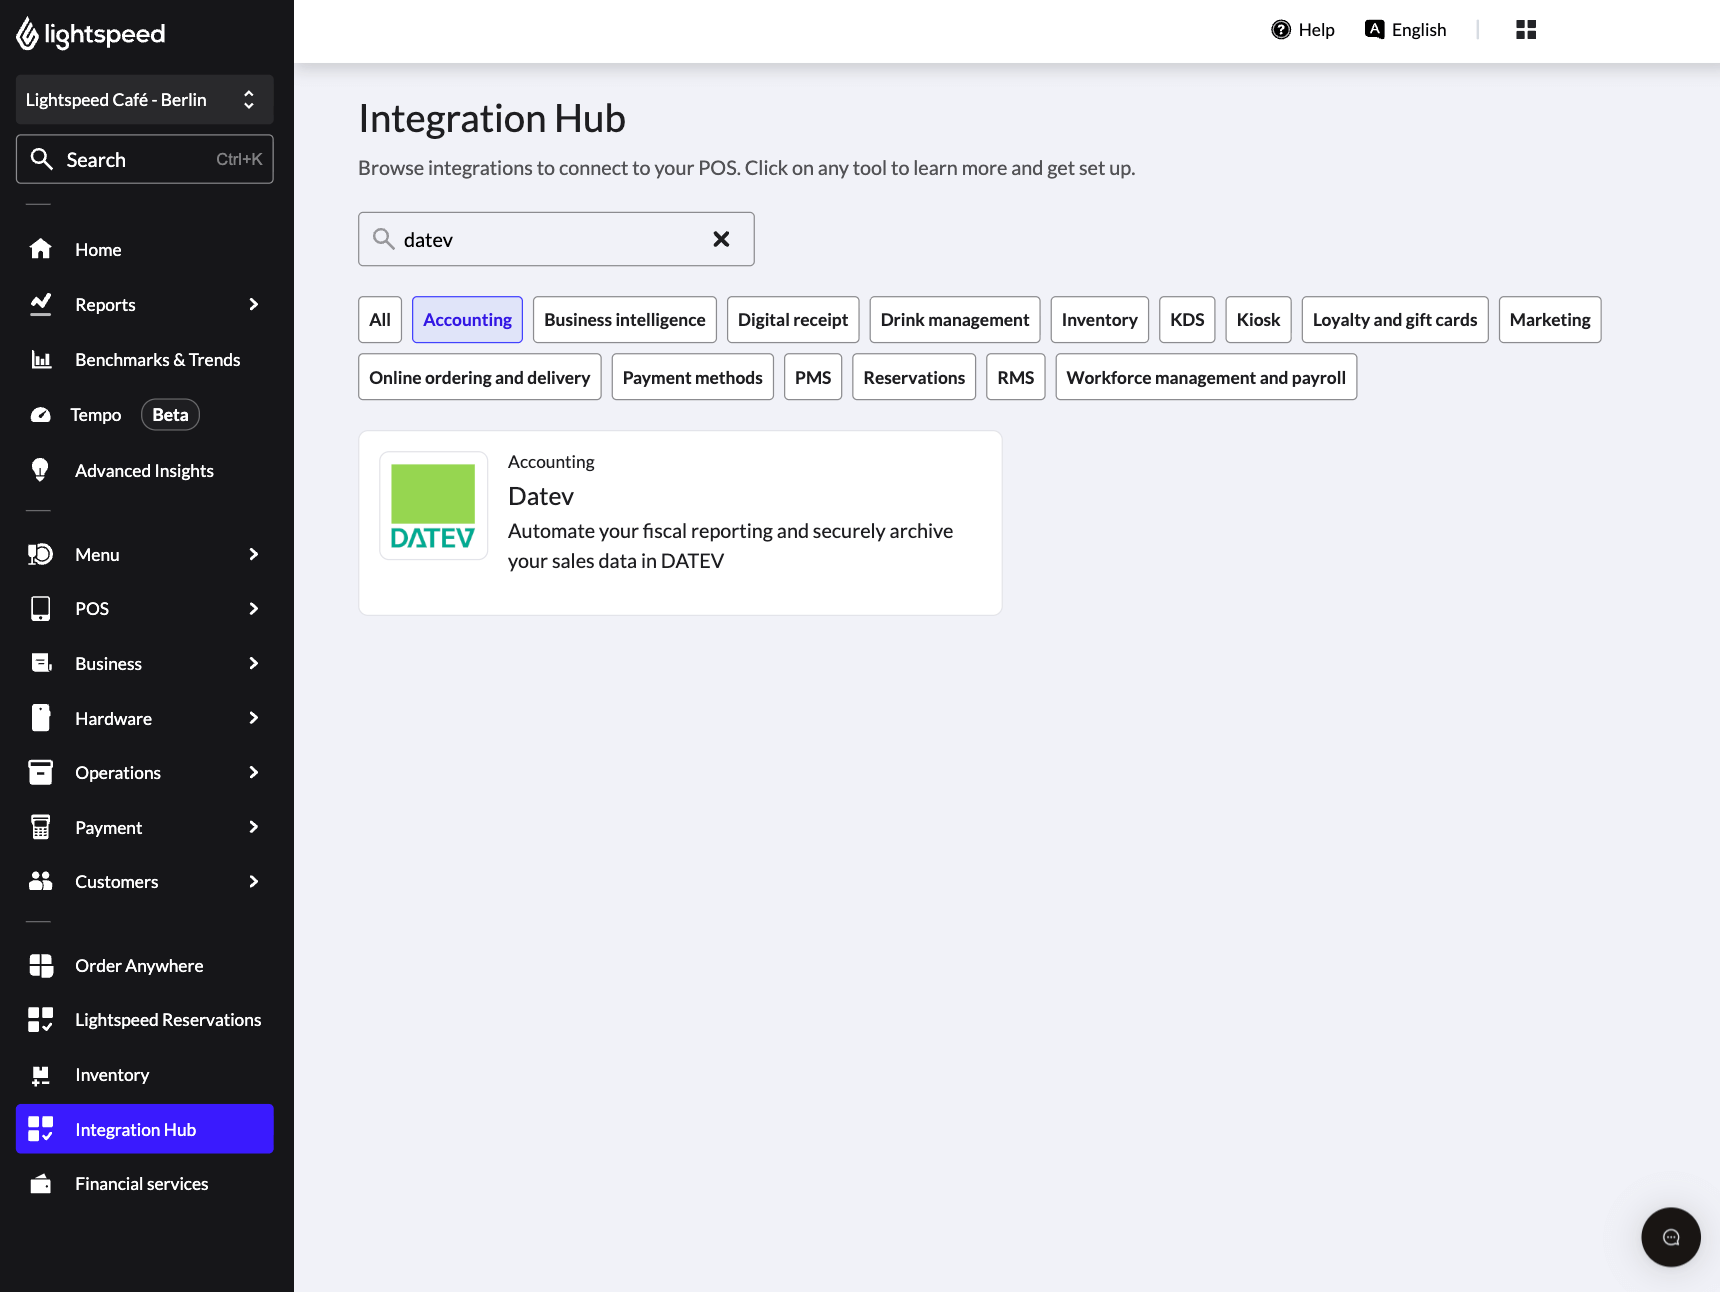Clear the datev search with the X

(x=721, y=239)
